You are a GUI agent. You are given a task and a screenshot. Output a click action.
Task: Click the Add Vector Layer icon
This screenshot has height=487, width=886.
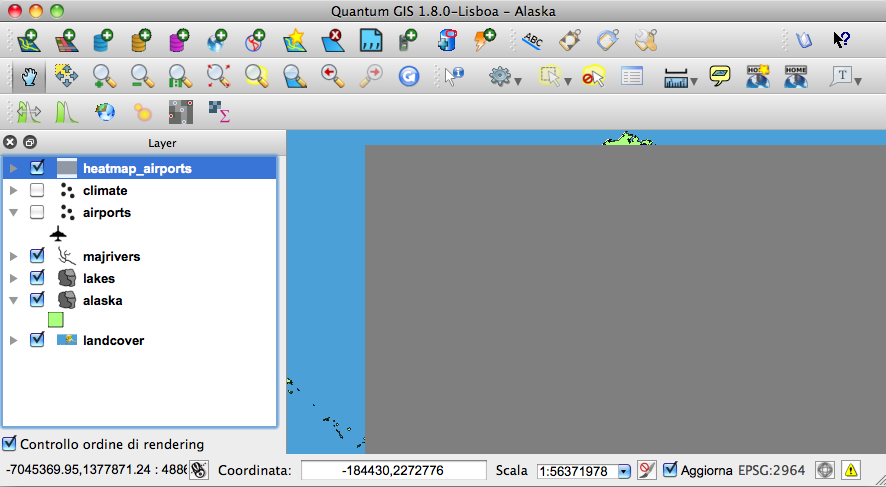click(x=28, y=41)
